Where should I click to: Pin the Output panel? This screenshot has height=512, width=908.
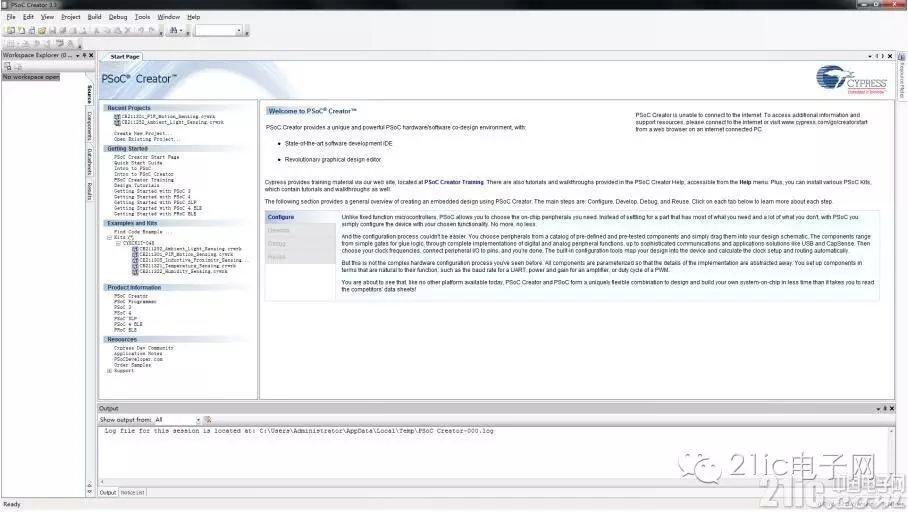point(885,408)
